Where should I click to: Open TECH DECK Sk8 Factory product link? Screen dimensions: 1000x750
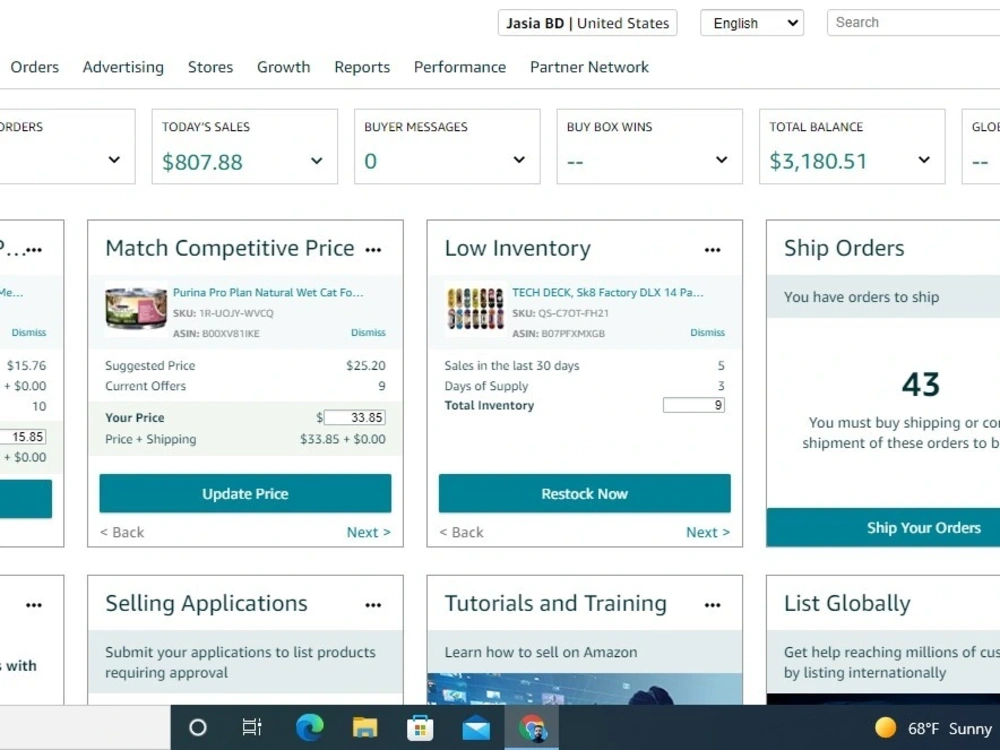(608, 293)
